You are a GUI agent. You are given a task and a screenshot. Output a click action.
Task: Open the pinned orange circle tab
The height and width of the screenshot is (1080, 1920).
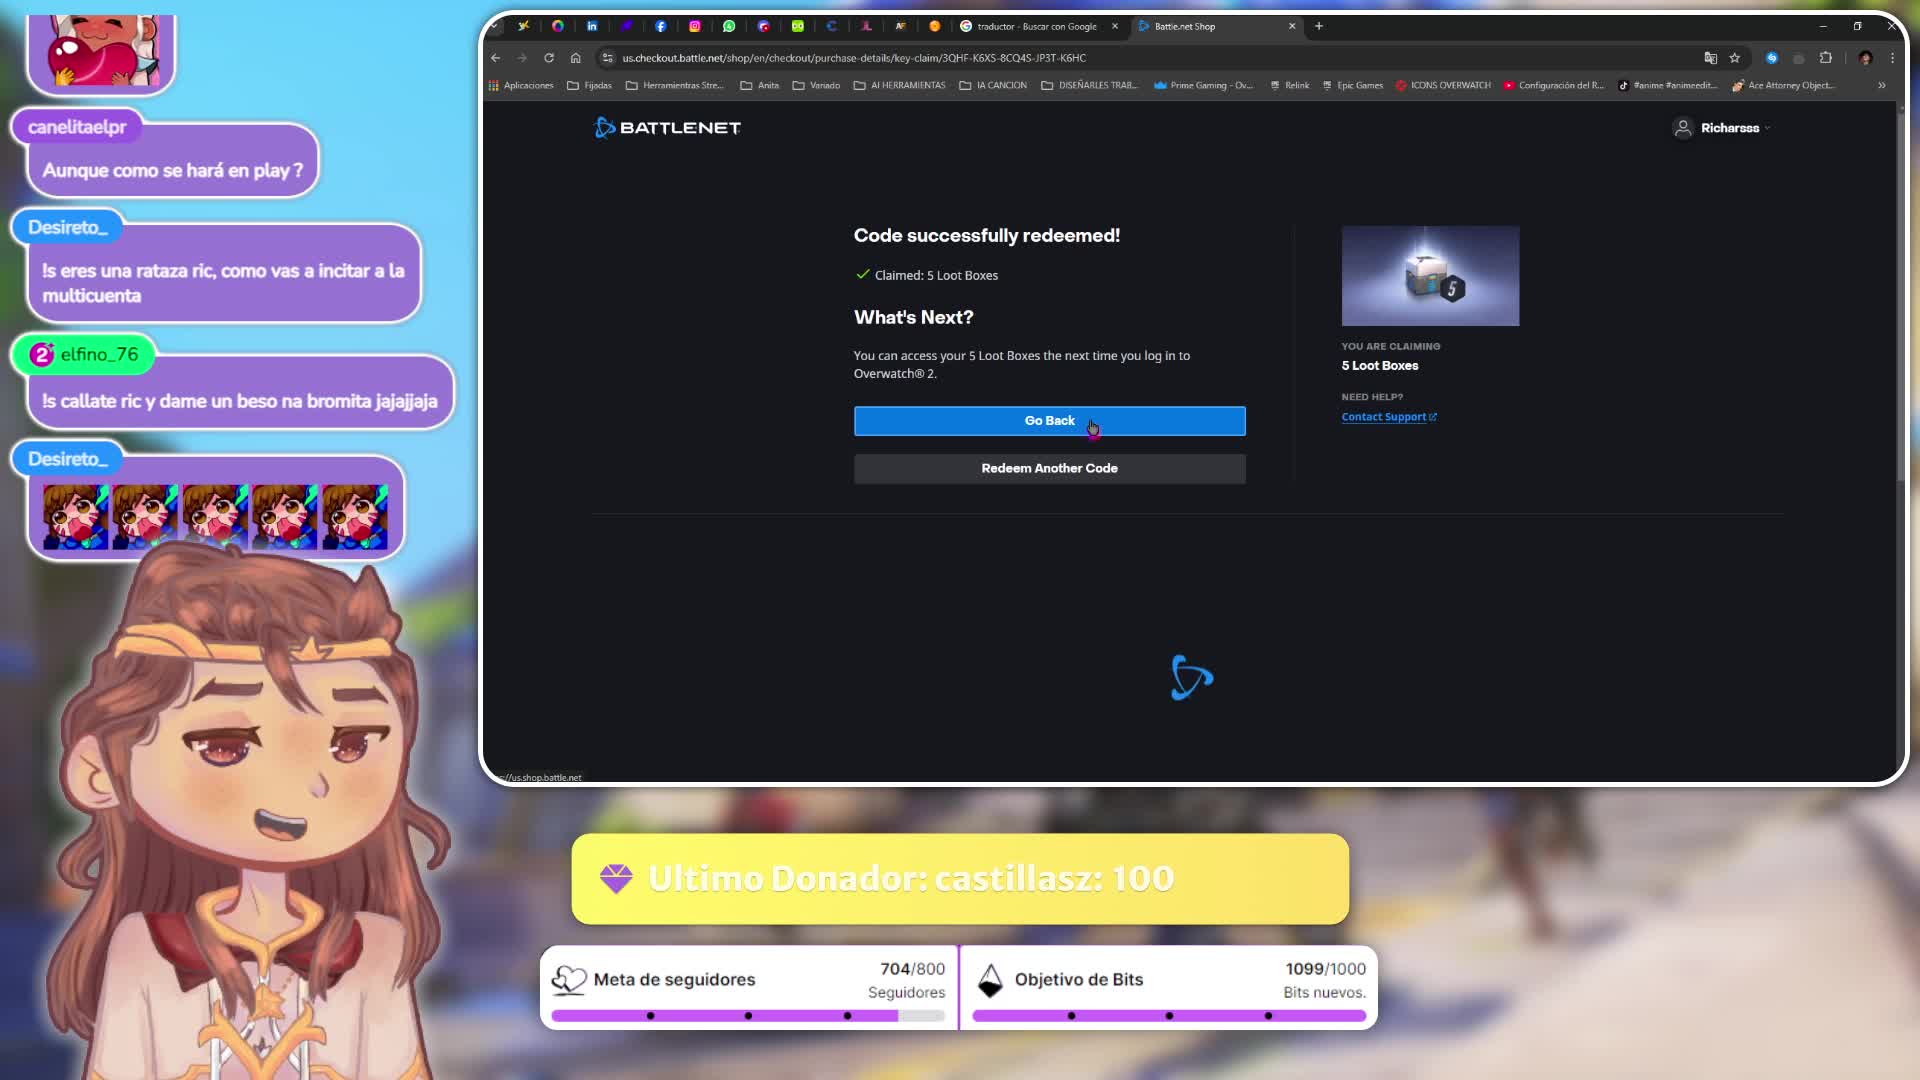(x=935, y=26)
